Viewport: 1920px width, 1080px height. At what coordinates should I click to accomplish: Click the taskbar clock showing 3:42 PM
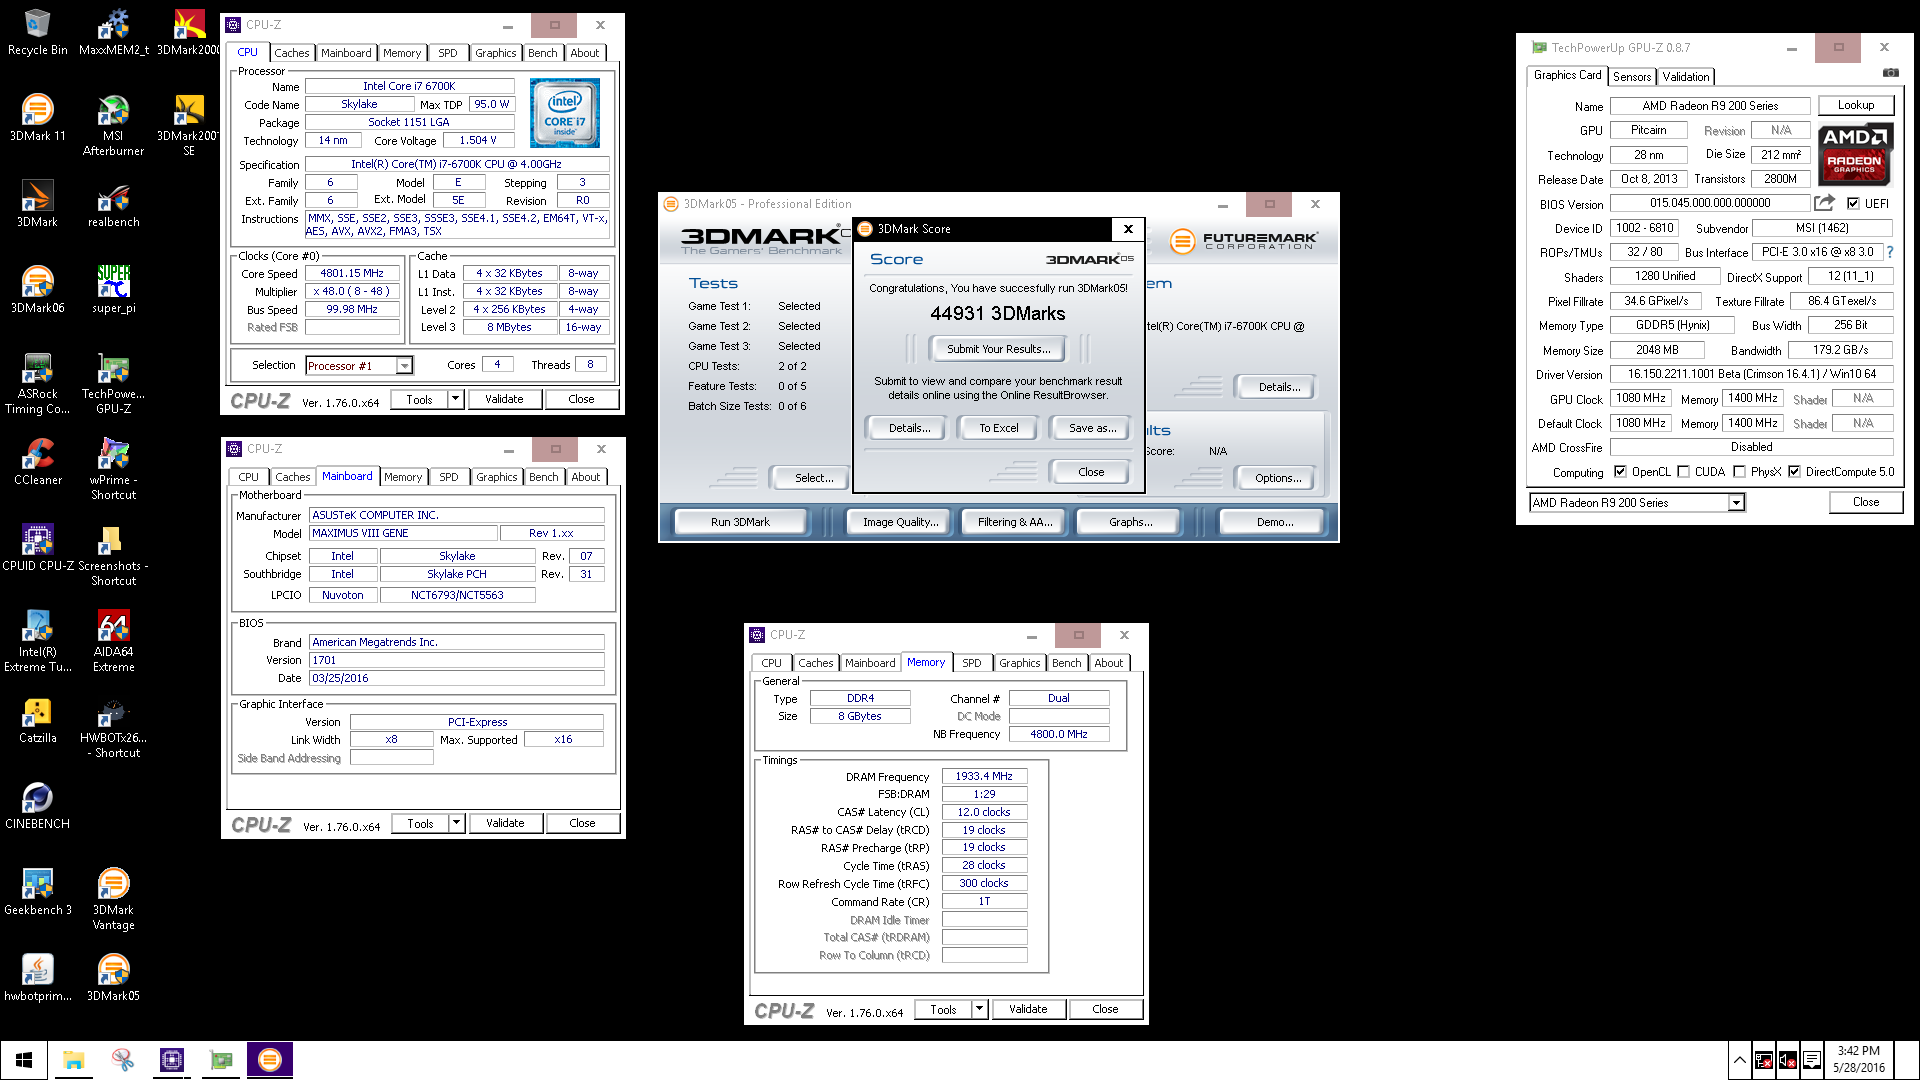(1858, 1060)
